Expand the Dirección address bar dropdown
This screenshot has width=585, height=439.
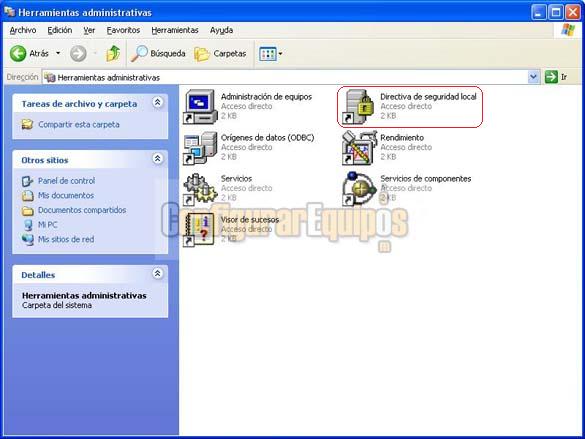[x=534, y=77]
